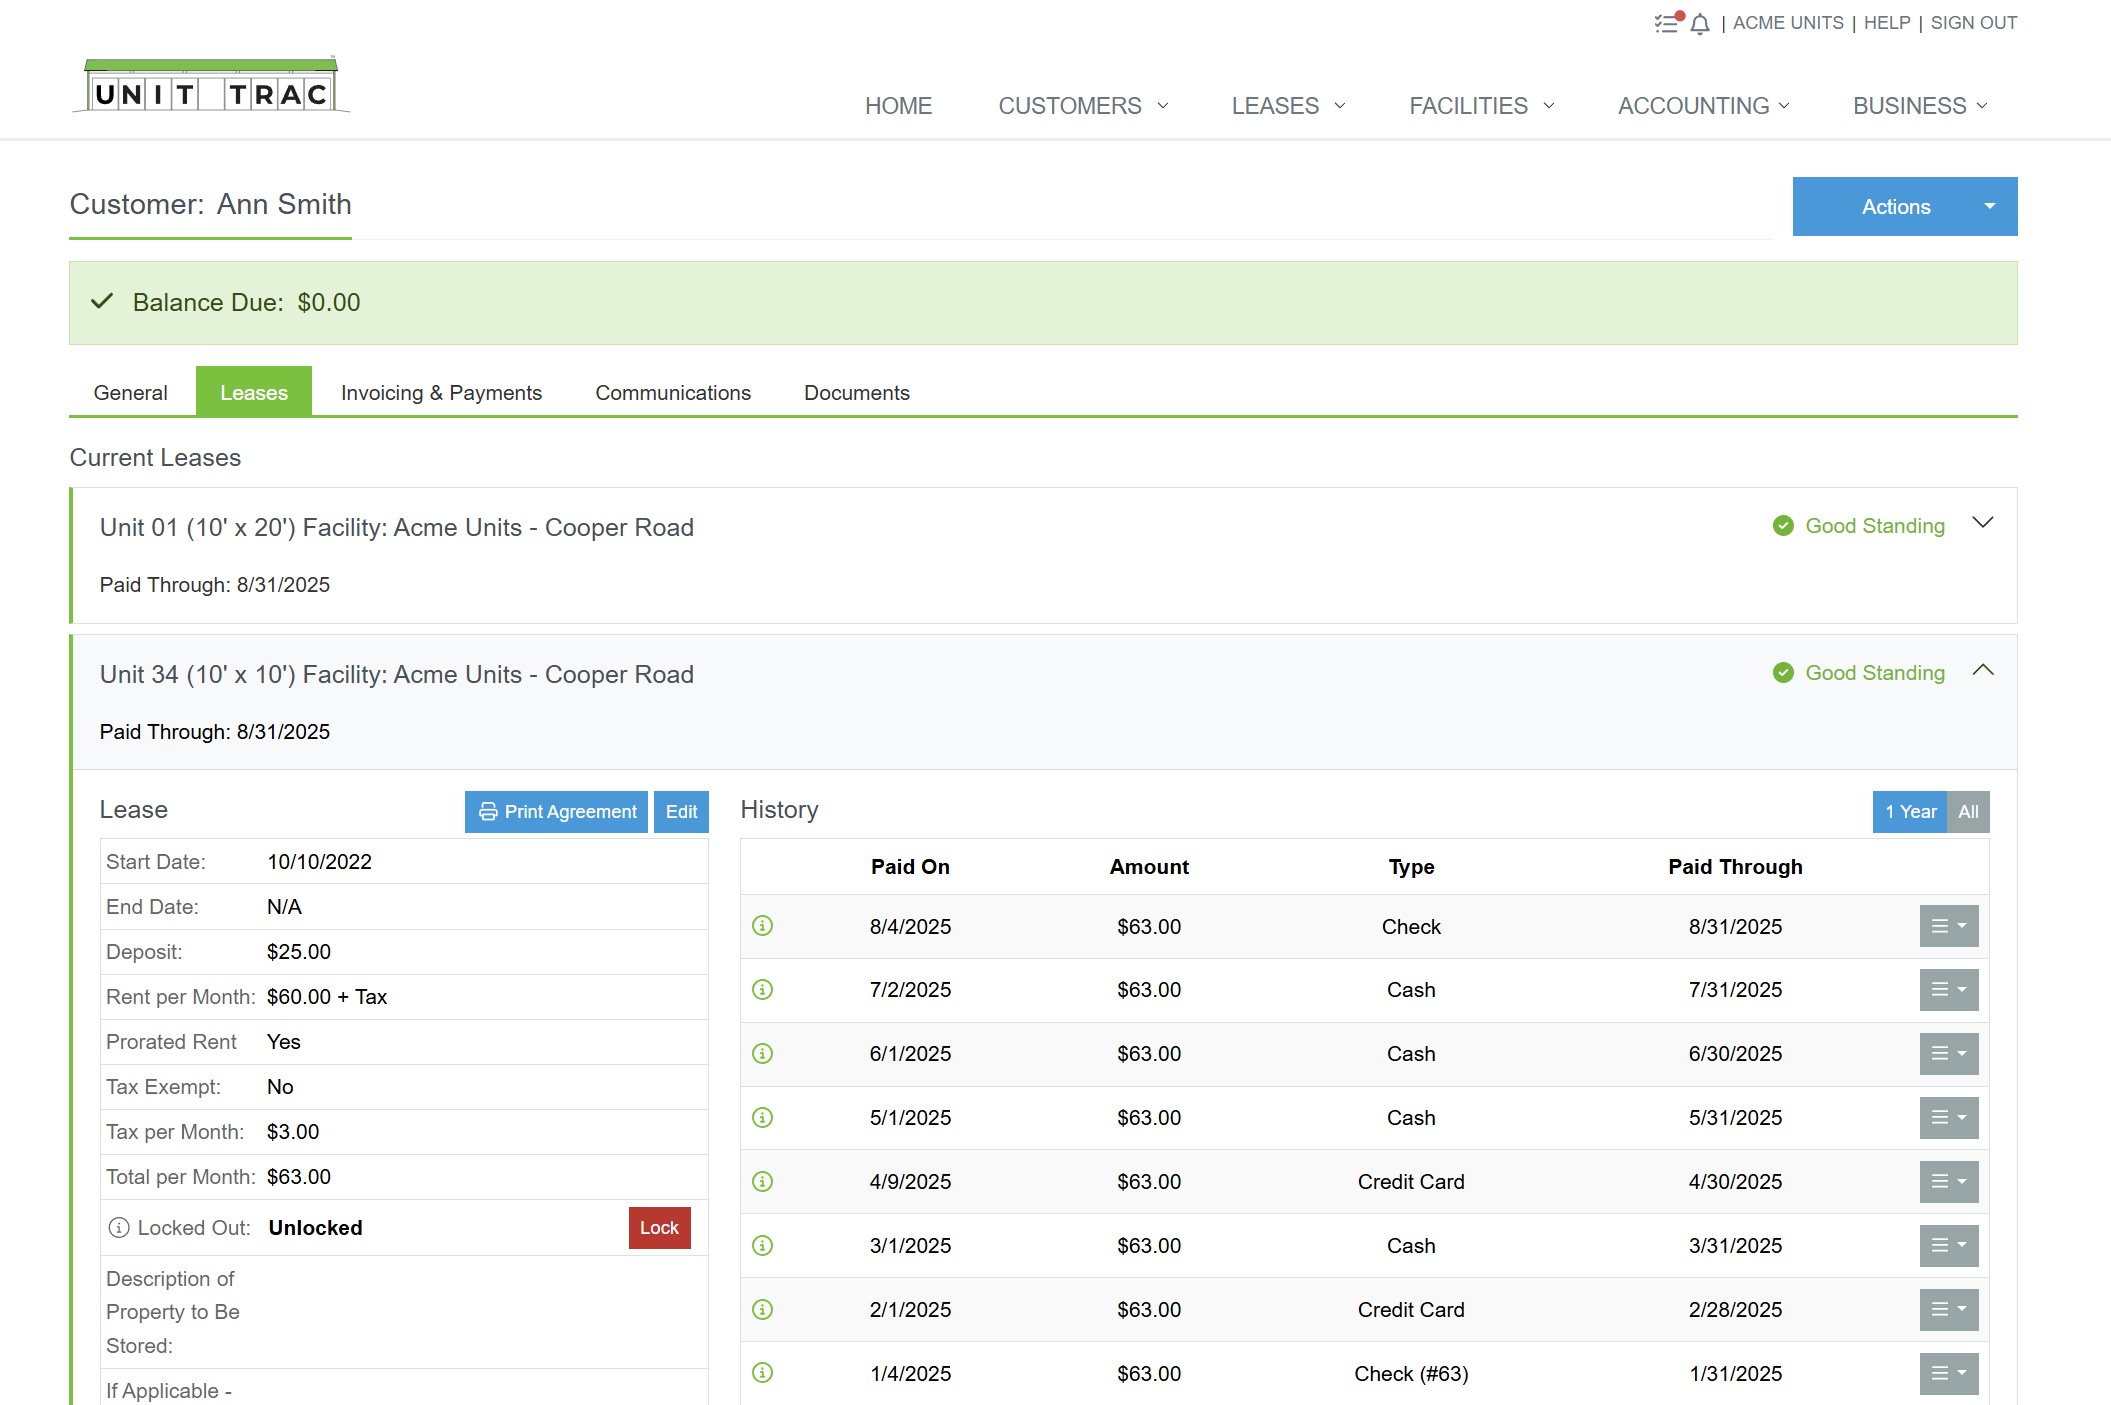This screenshot has width=2111, height=1405.
Task: Show All payment history
Action: pyautogui.click(x=1968, y=812)
